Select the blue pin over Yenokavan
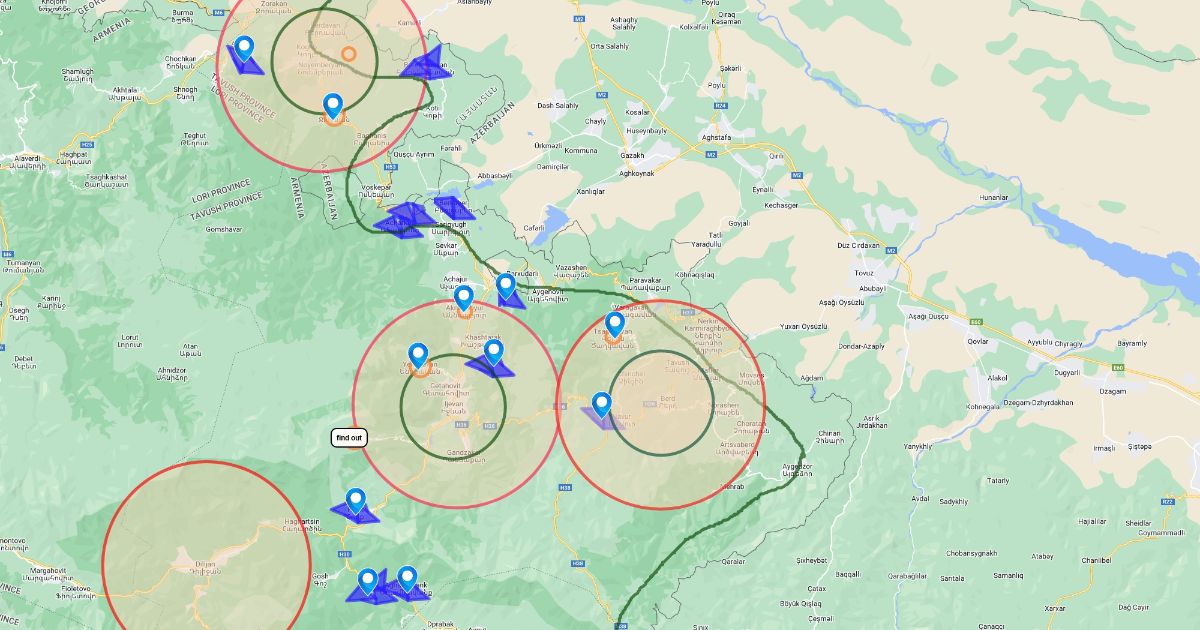 pos(419,356)
